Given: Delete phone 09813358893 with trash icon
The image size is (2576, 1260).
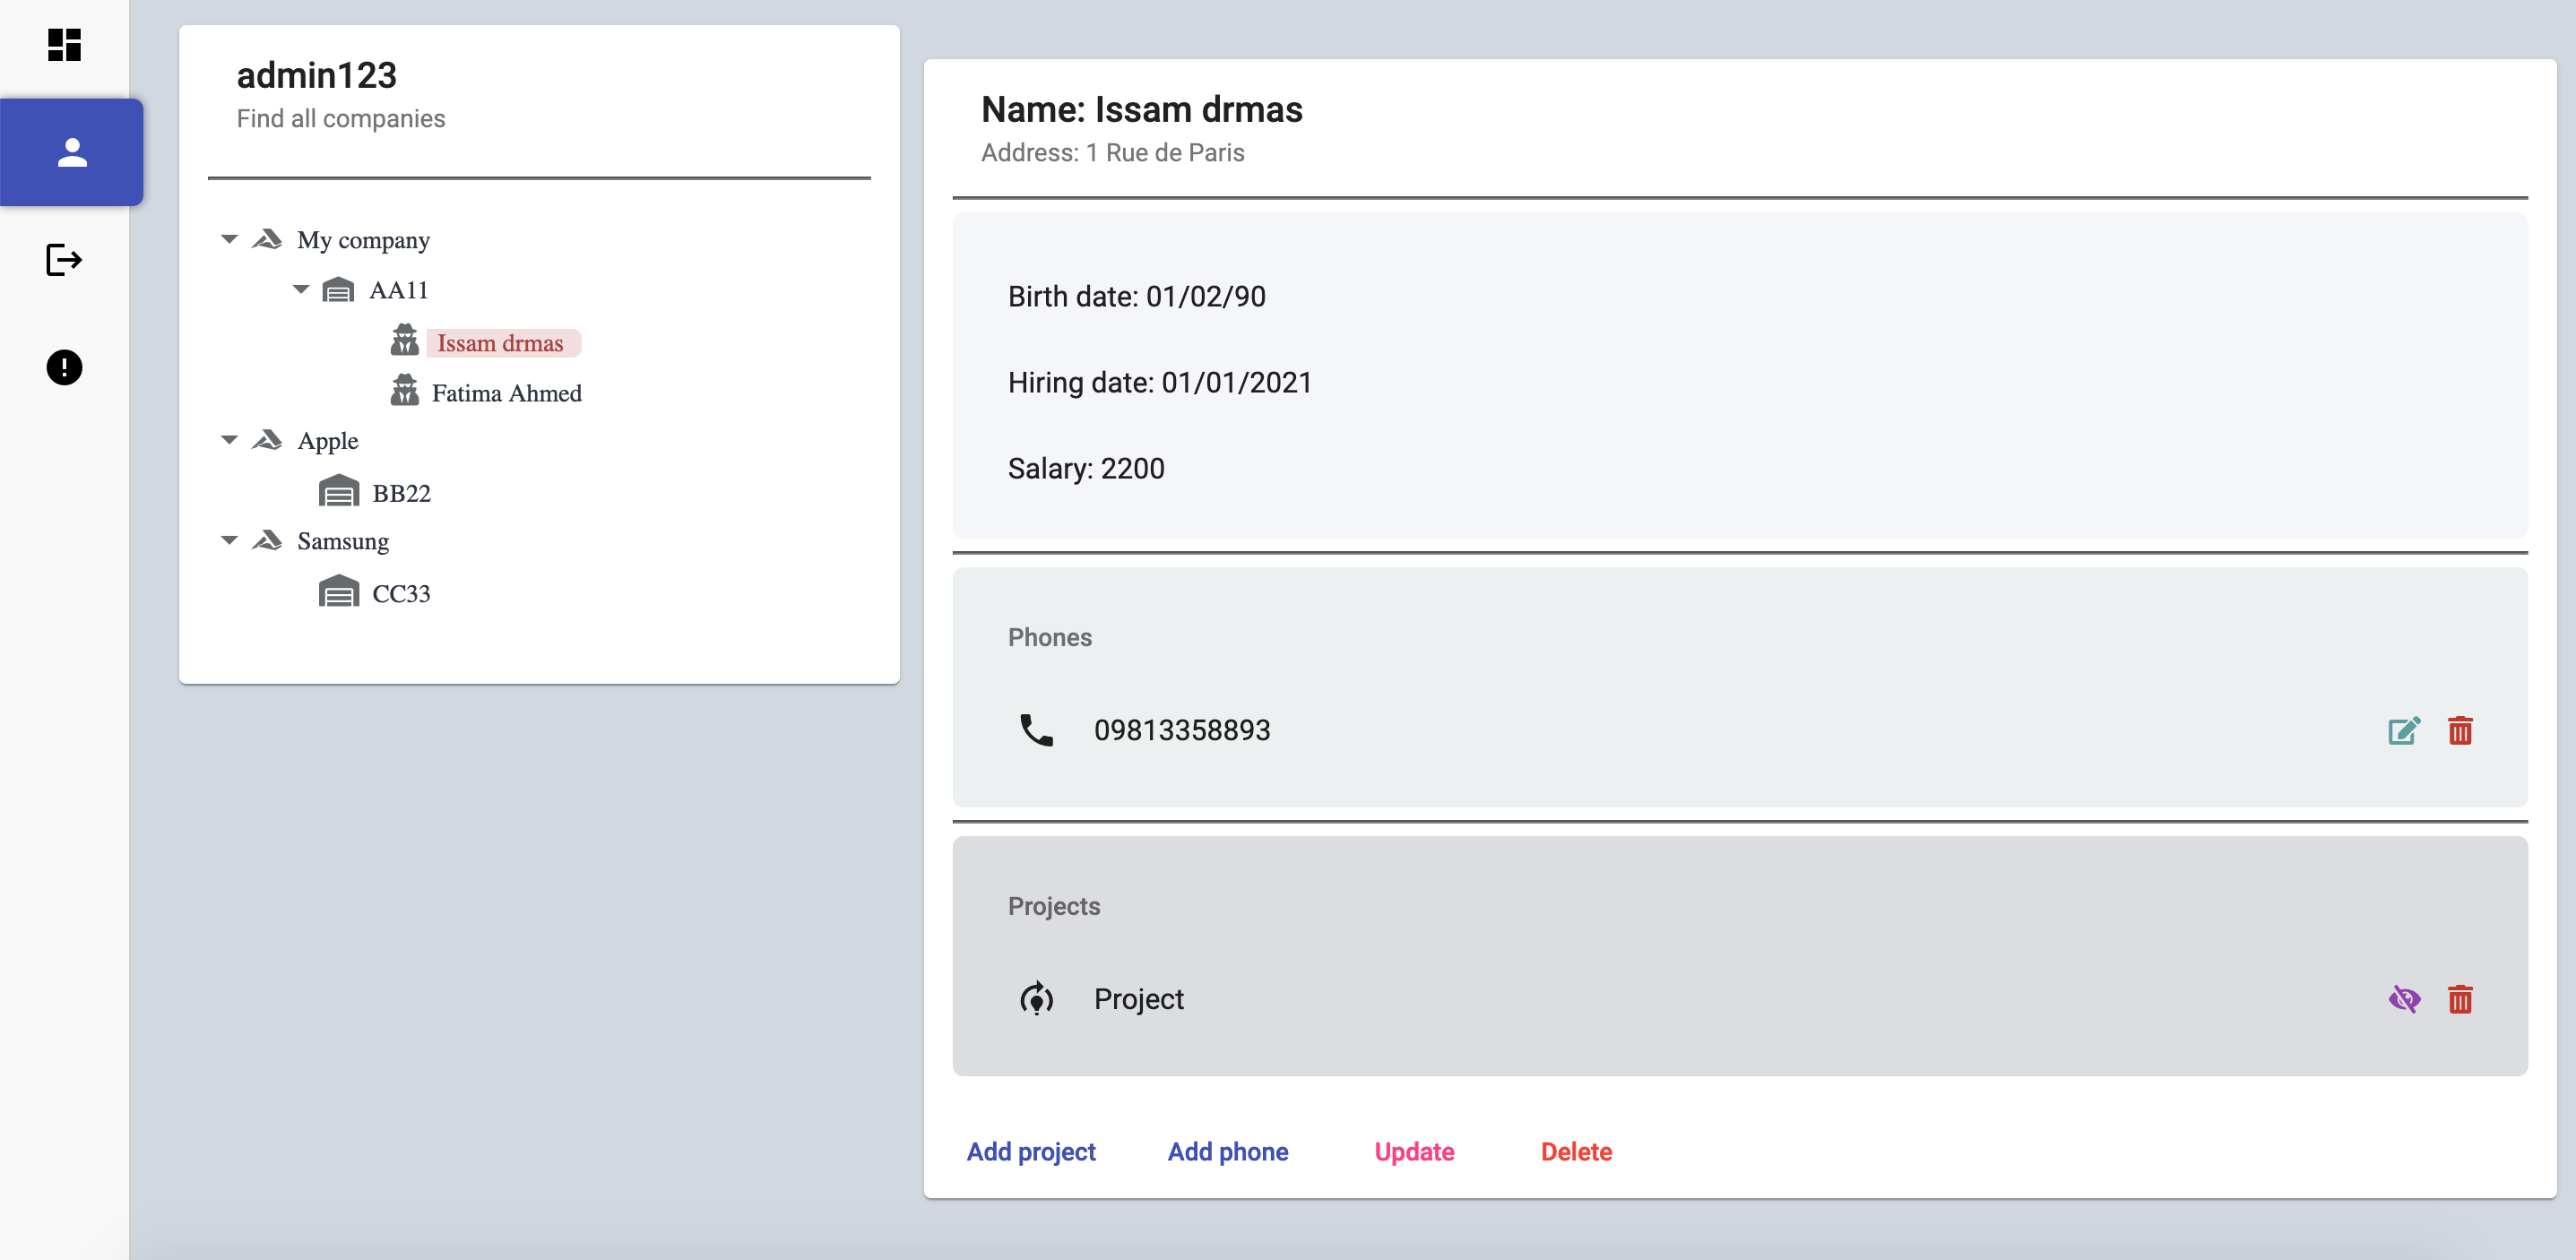Looking at the screenshot, I should pyautogui.click(x=2460, y=731).
